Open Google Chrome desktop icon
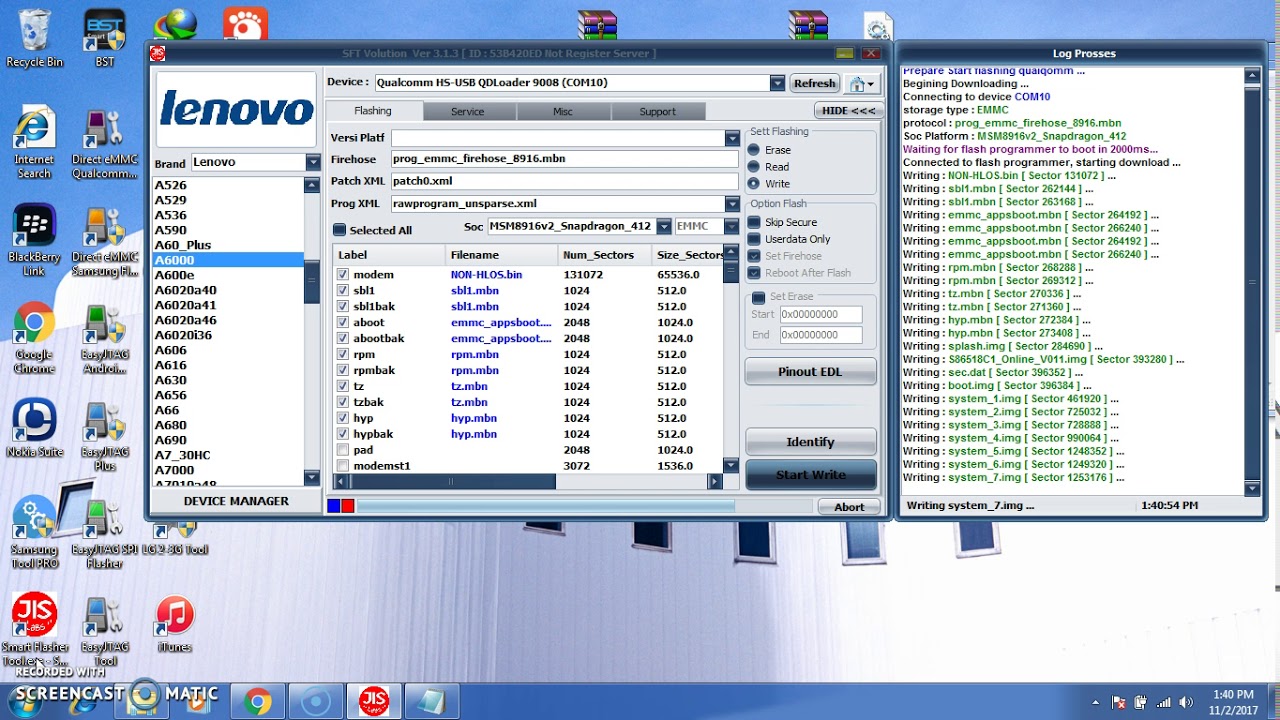The height and width of the screenshot is (720, 1280). (34, 338)
